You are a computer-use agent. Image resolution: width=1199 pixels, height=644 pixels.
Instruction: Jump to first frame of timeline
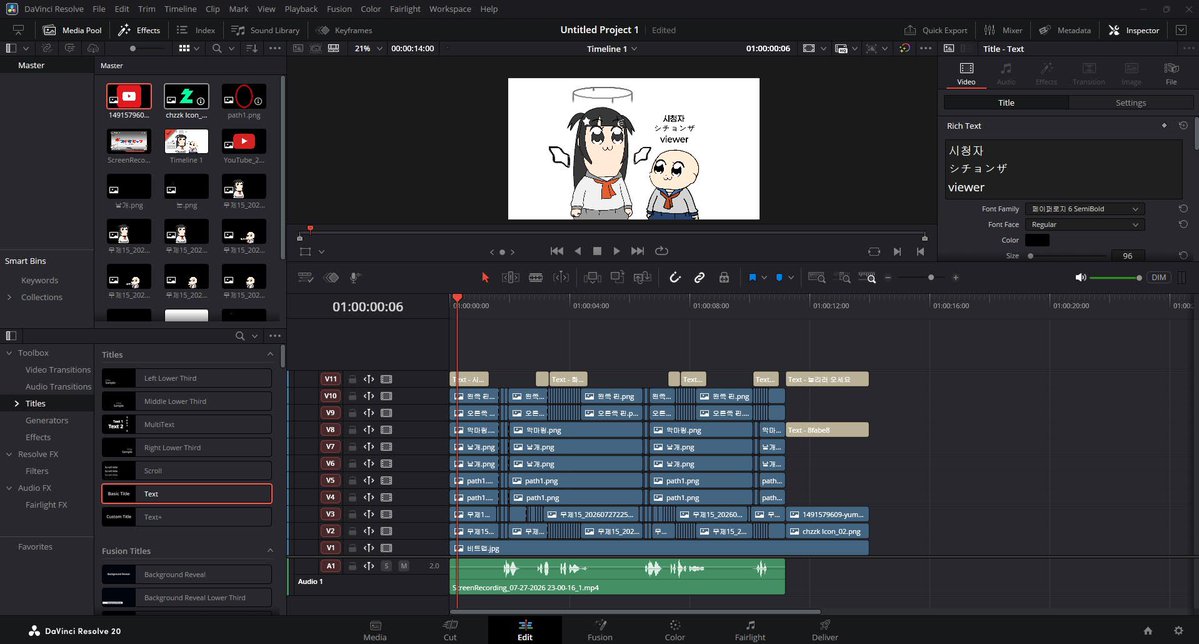point(557,251)
